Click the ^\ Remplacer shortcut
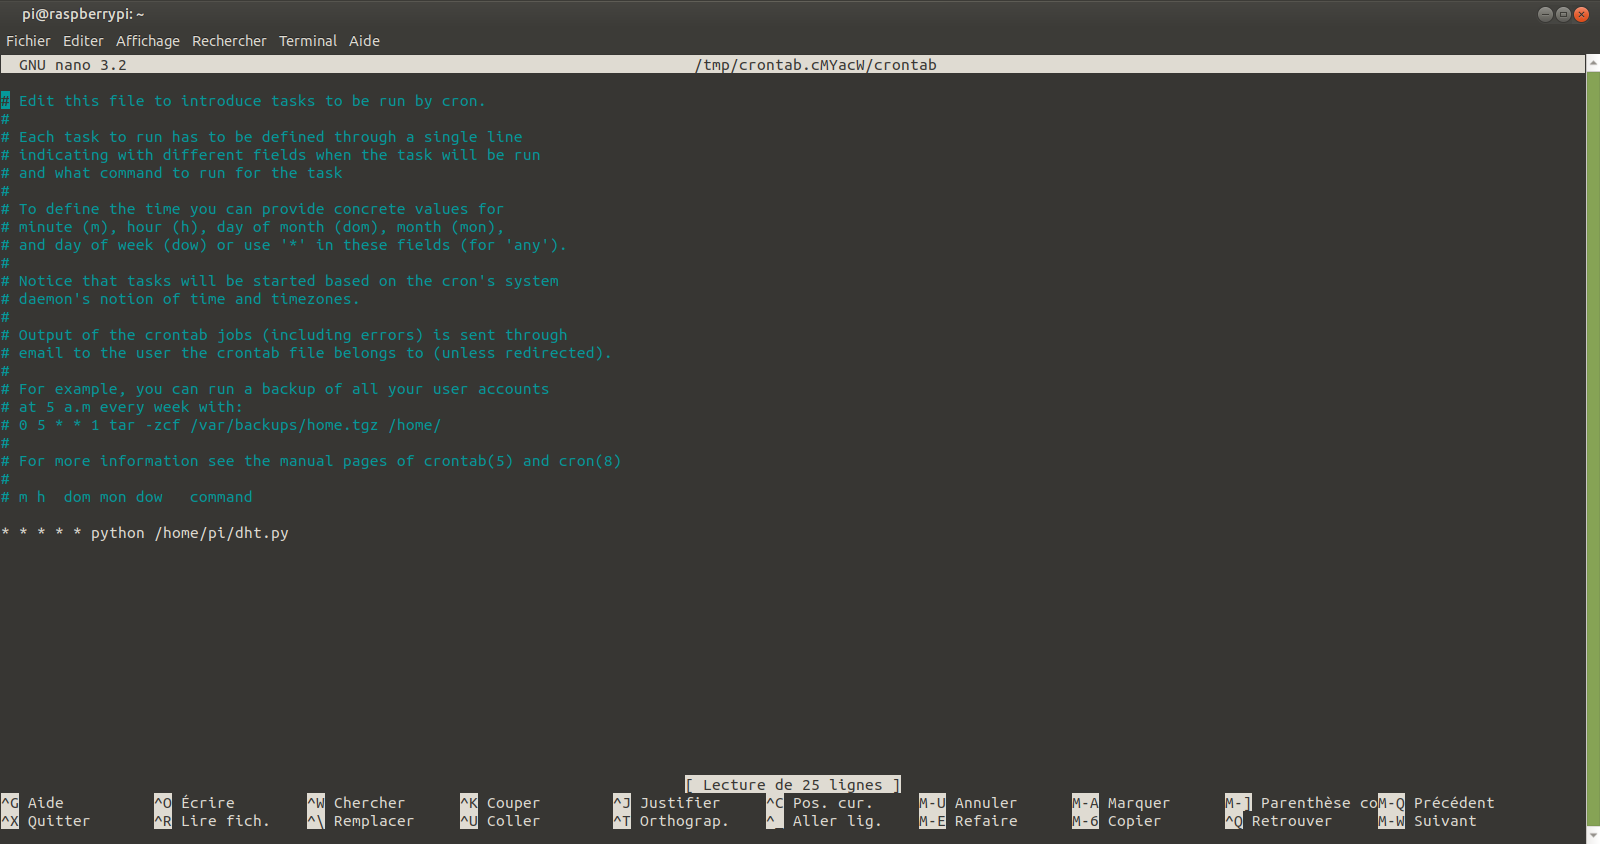Screen dimensions: 1600x844 pos(361,821)
